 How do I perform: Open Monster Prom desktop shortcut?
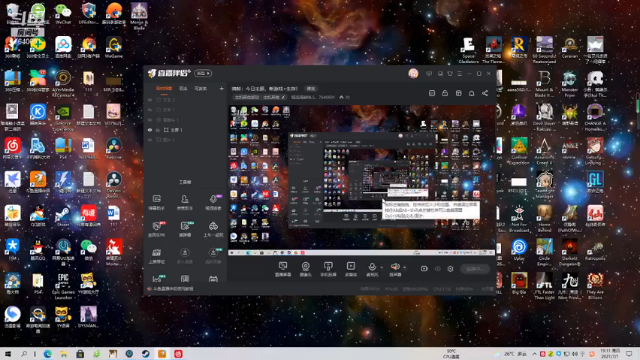570,83
